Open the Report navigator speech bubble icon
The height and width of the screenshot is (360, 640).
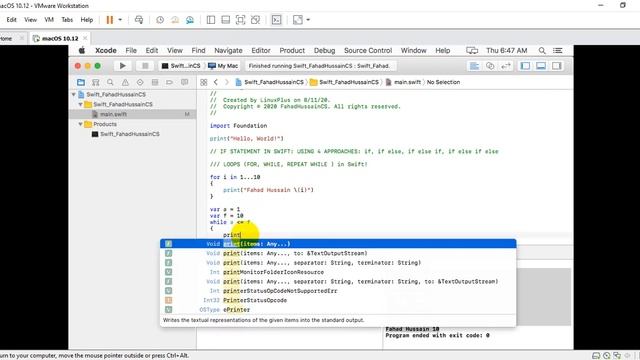coord(184,82)
